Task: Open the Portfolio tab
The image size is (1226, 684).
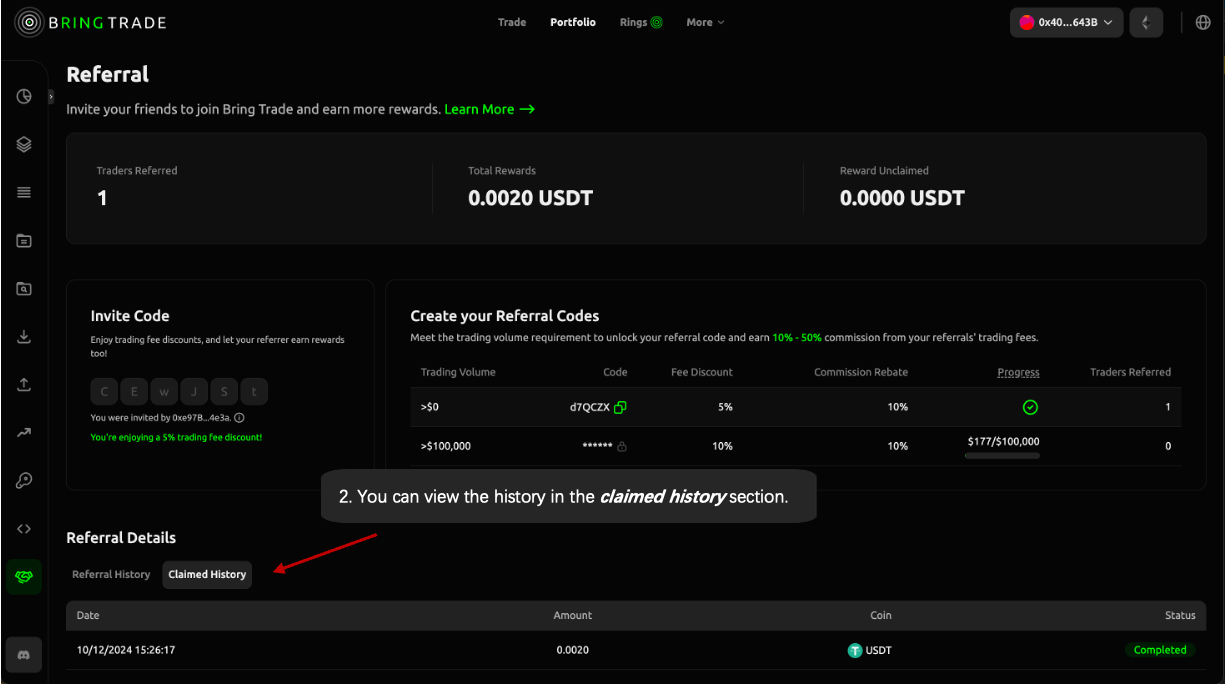Action: pyautogui.click(x=573, y=22)
